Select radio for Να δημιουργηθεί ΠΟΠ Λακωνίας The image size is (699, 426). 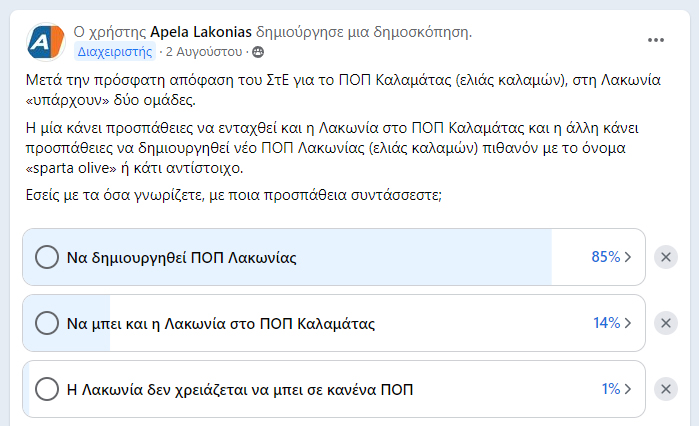point(47,257)
